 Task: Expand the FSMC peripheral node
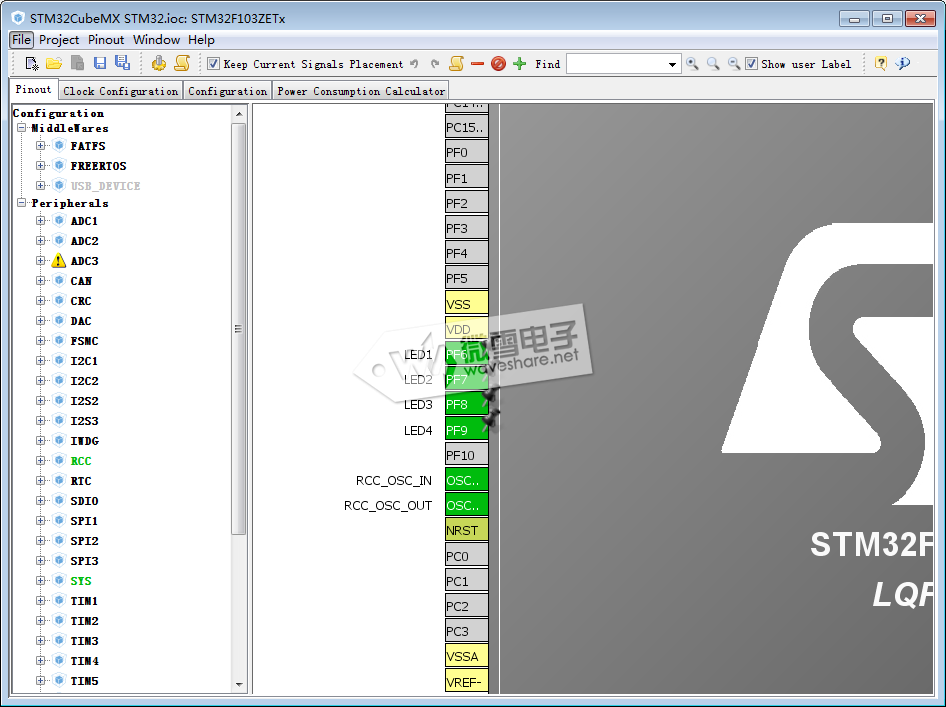40,340
